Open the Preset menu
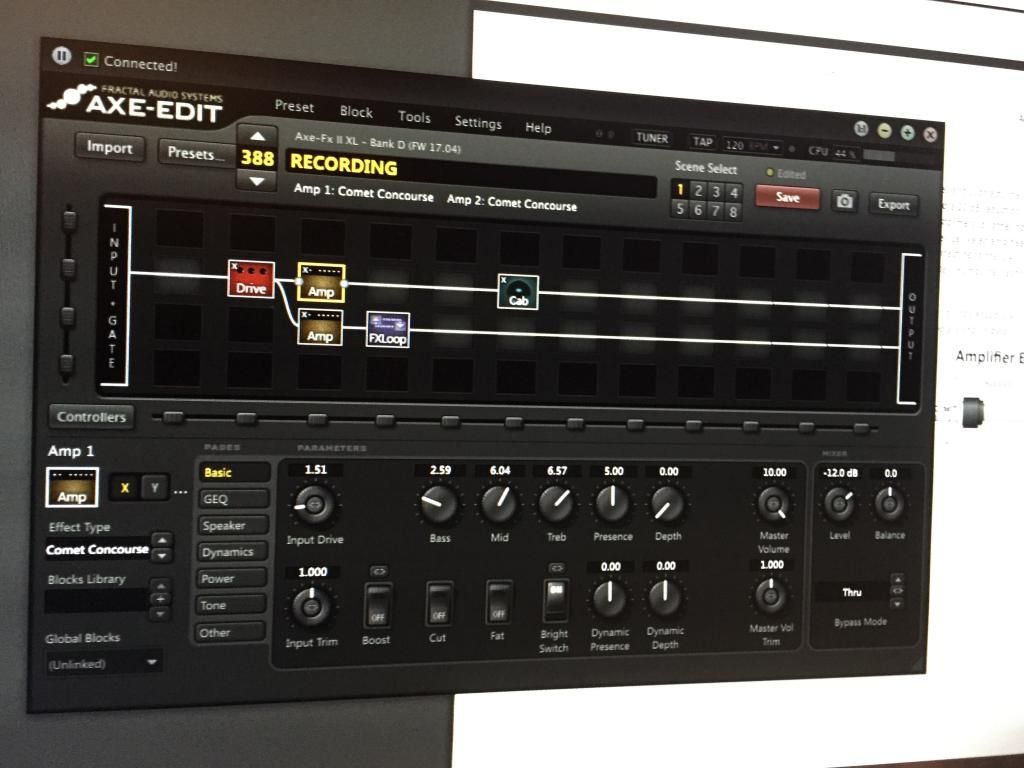1024x768 pixels. coord(294,106)
